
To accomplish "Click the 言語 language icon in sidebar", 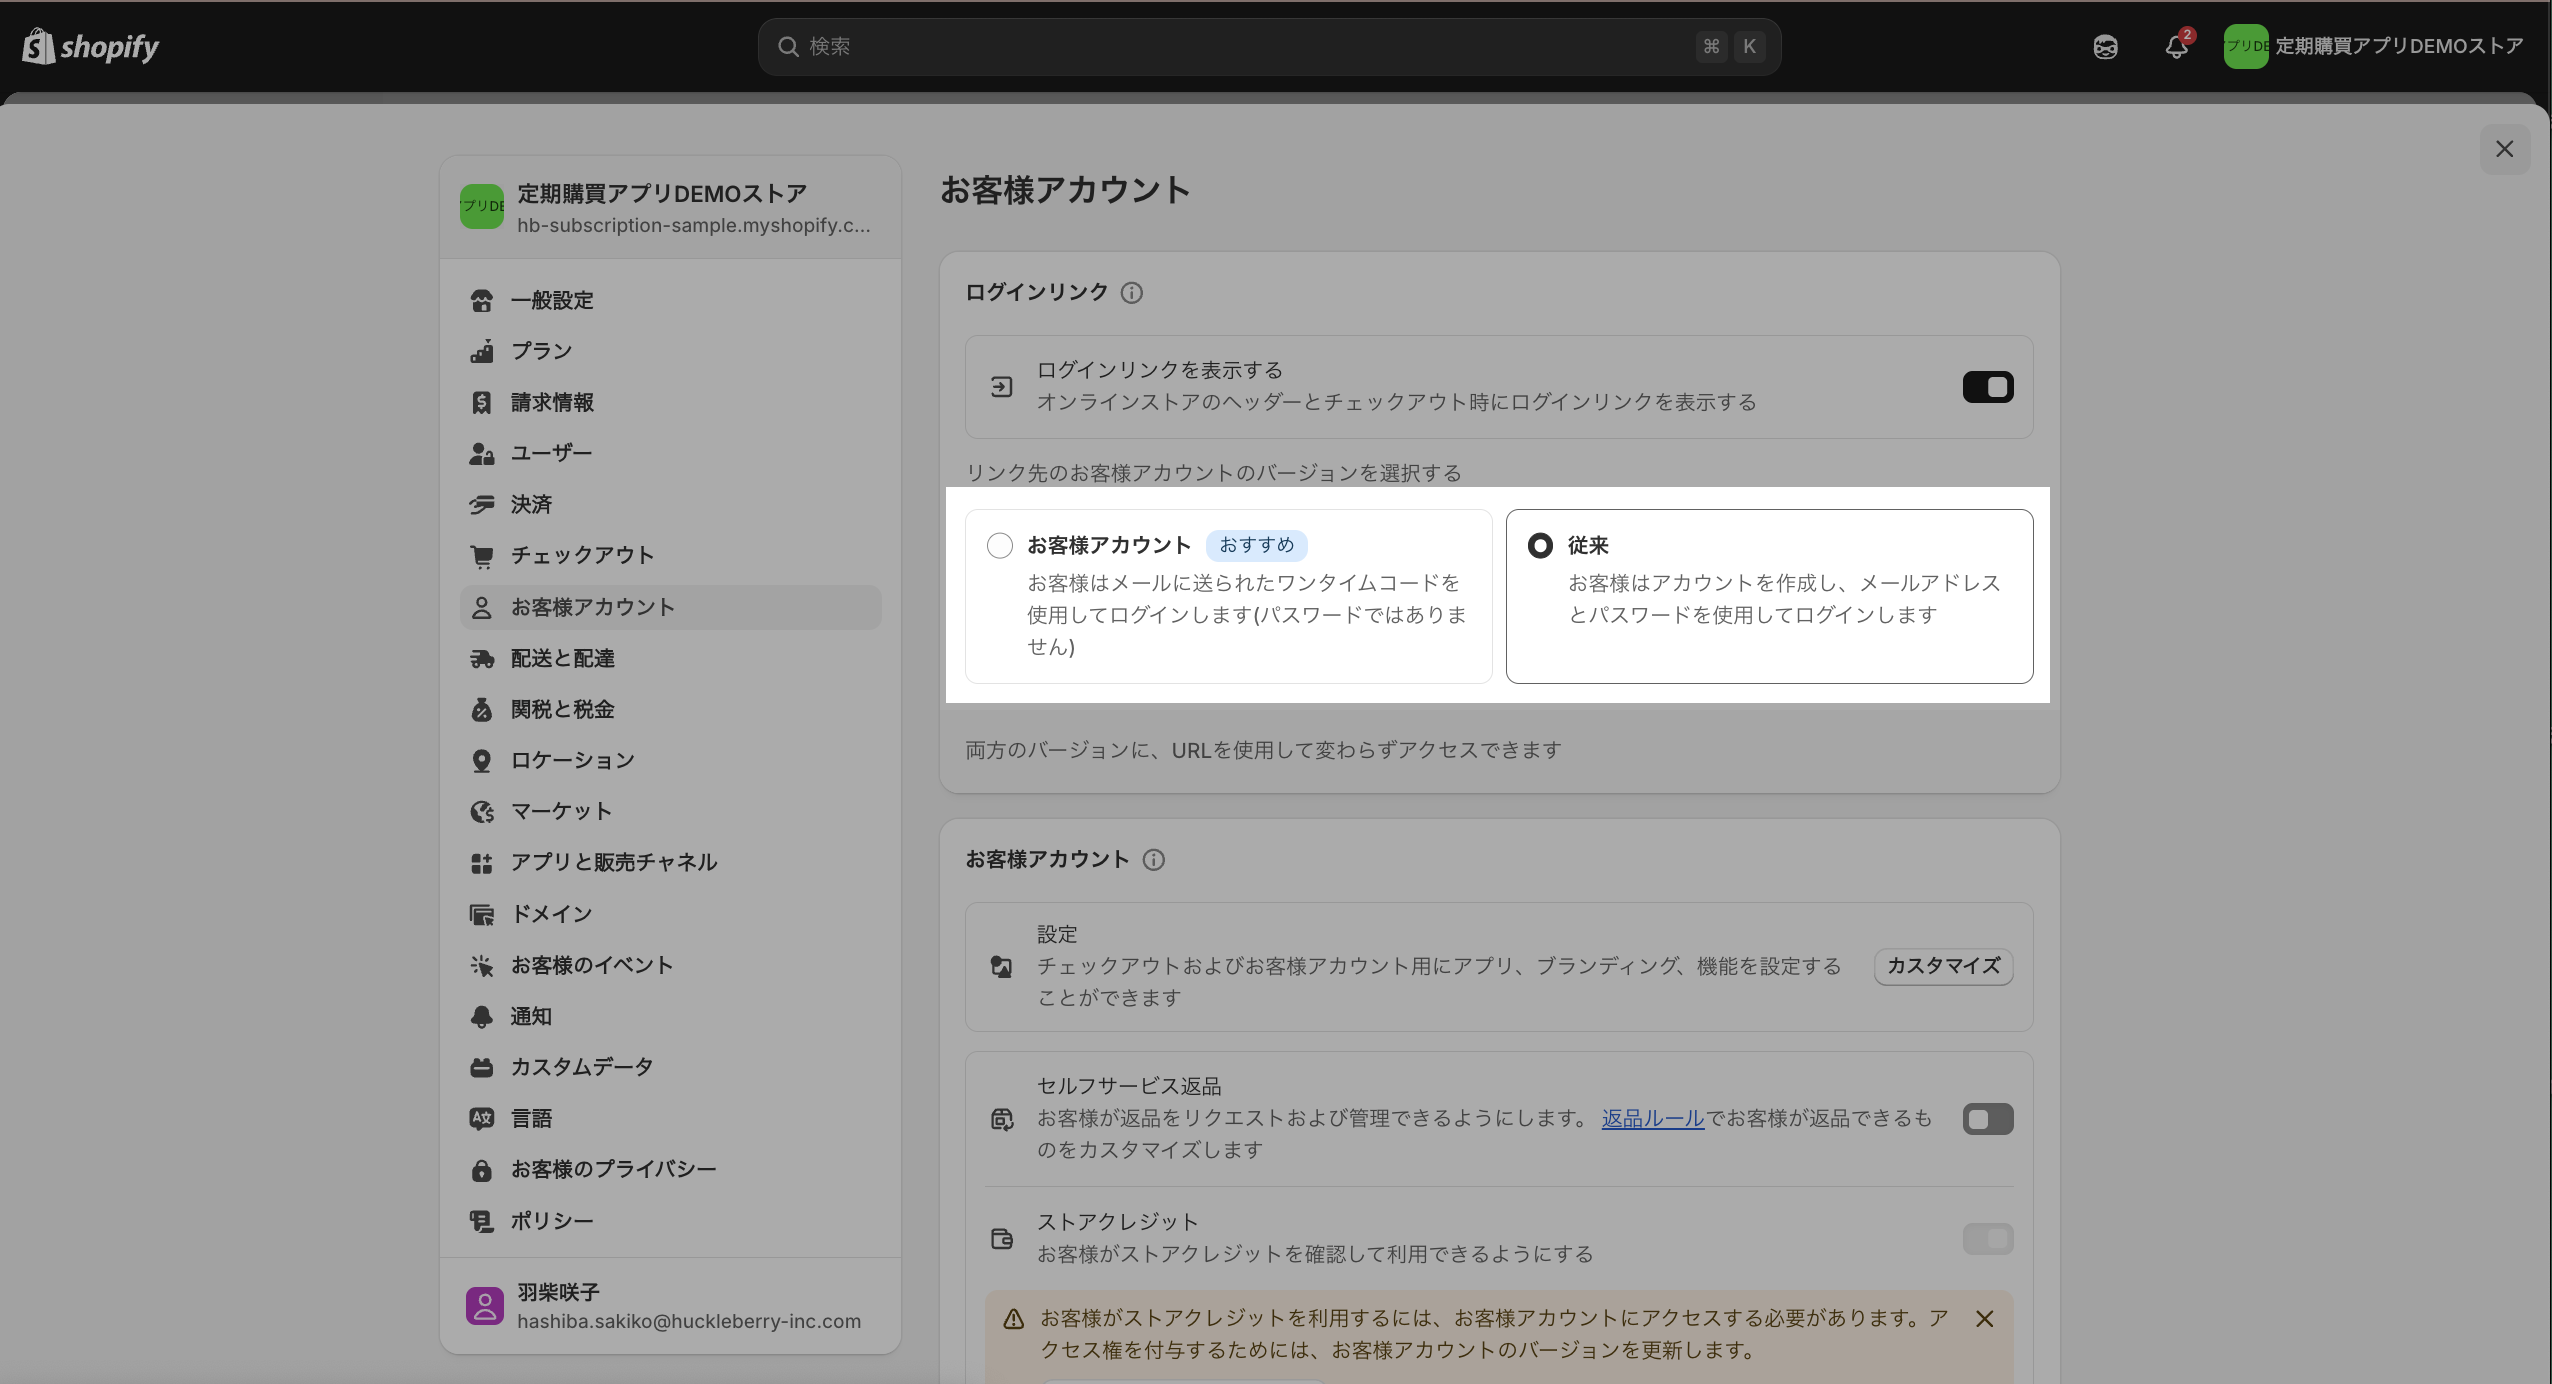I will tap(482, 1118).
